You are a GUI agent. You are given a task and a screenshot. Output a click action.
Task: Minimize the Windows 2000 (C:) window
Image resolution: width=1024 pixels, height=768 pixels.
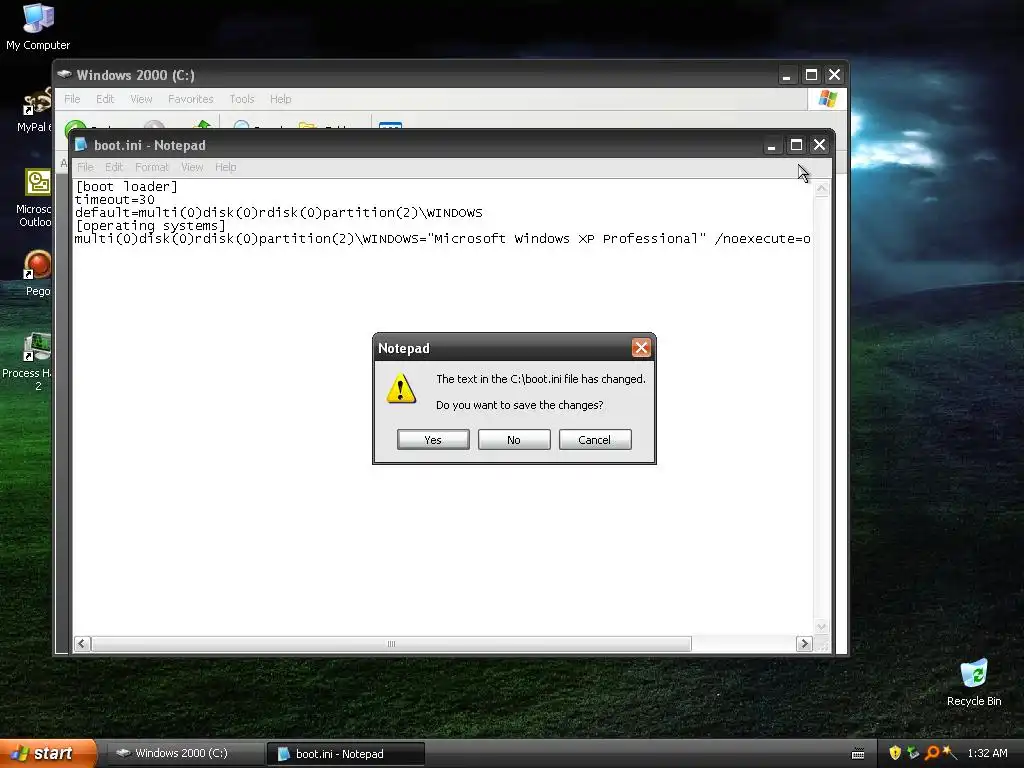pyautogui.click(x=787, y=75)
